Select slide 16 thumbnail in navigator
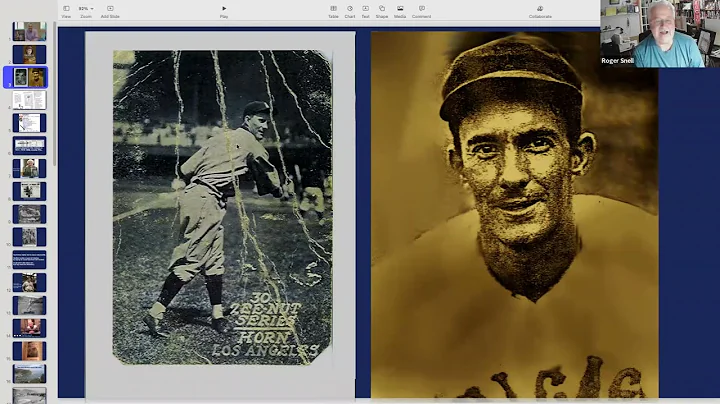 point(29,374)
